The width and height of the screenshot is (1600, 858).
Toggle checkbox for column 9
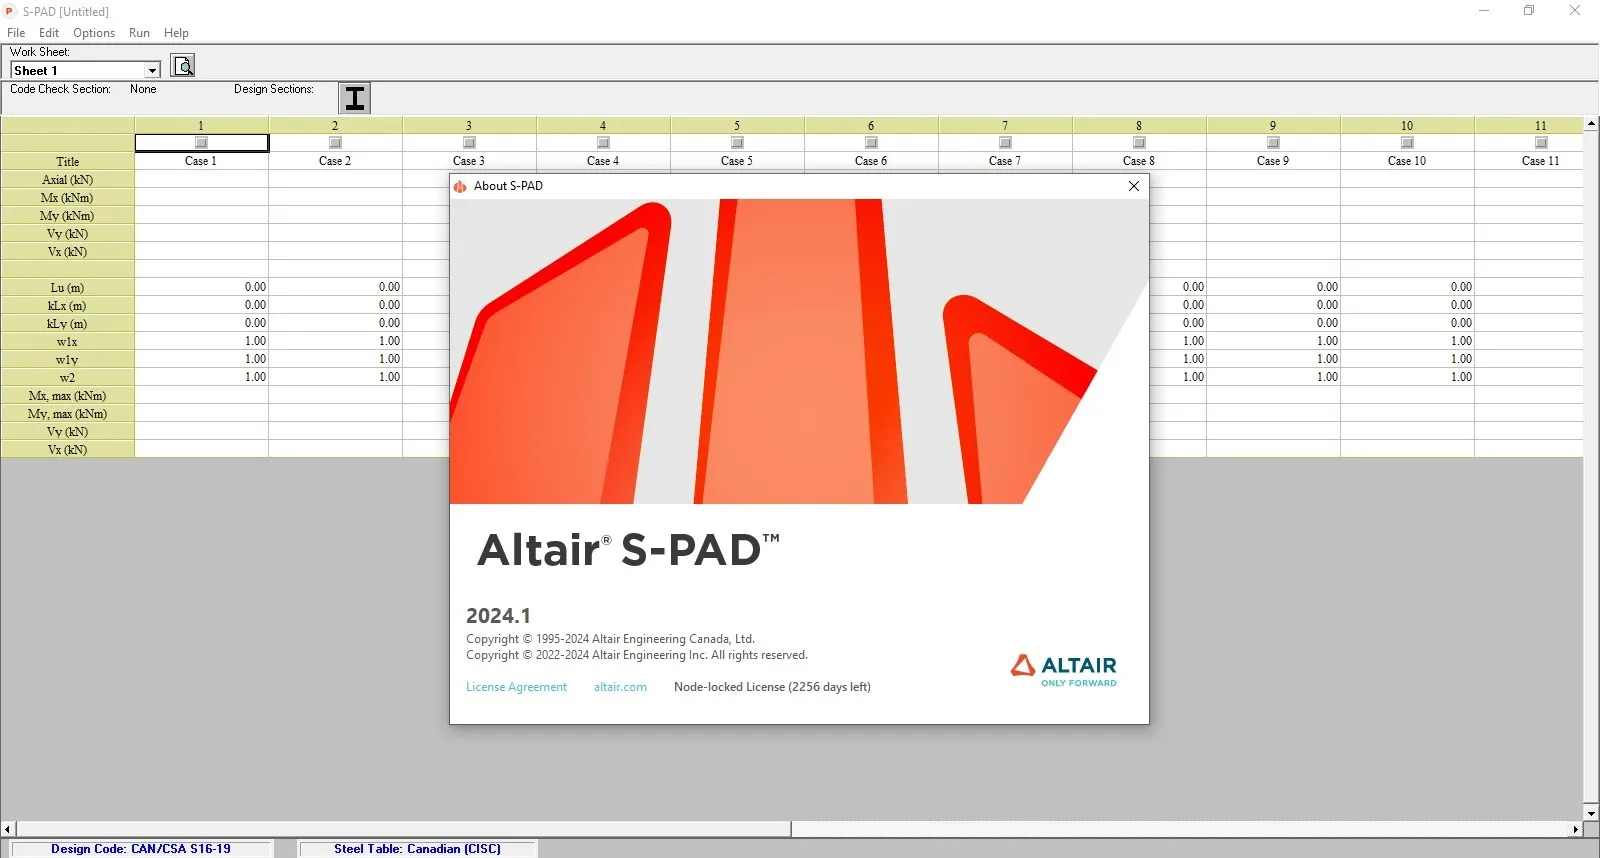1273,143
